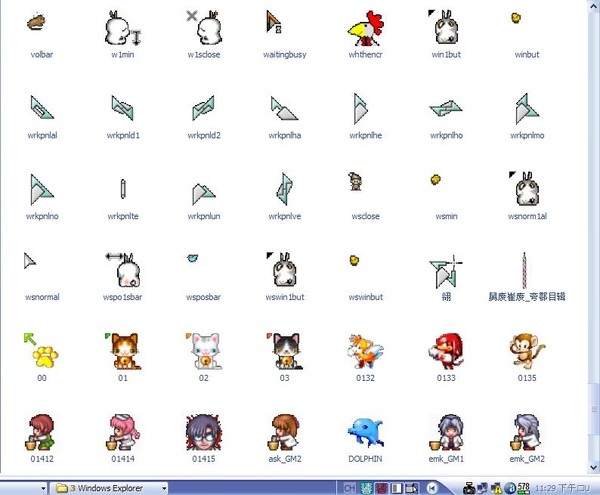Select the wswinbut chick cursor file
Screen dimensions: 600x495
(354, 260)
